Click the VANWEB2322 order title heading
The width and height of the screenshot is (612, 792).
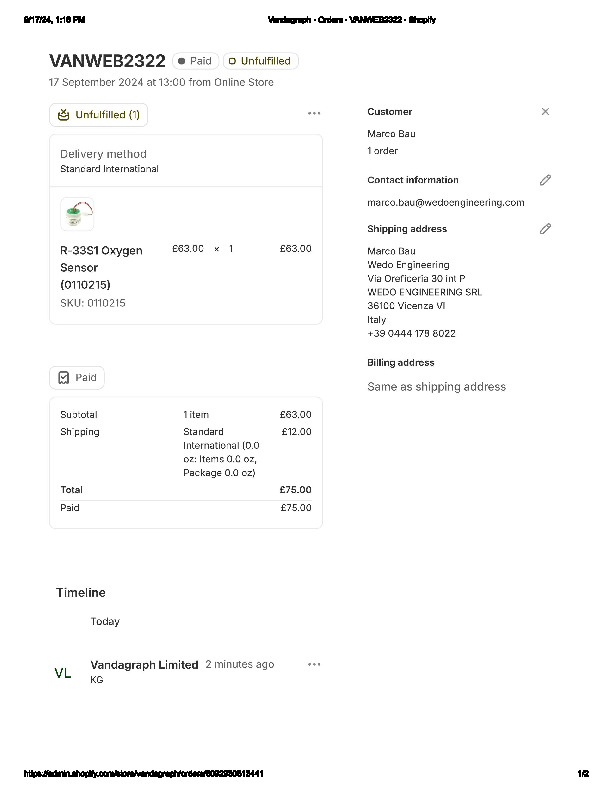107,61
